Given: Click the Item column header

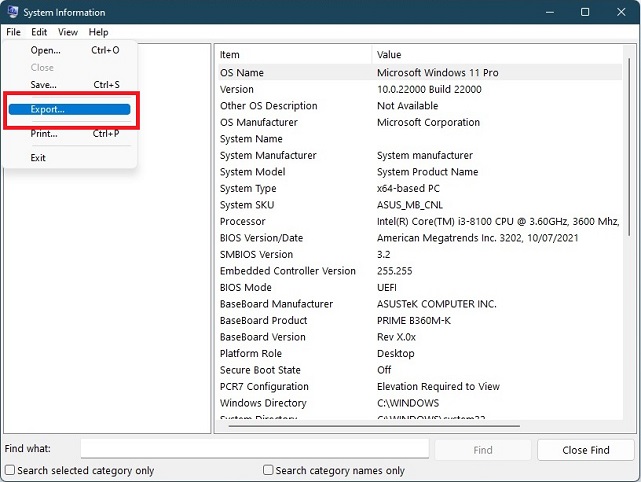Looking at the screenshot, I should tap(294, 55).
